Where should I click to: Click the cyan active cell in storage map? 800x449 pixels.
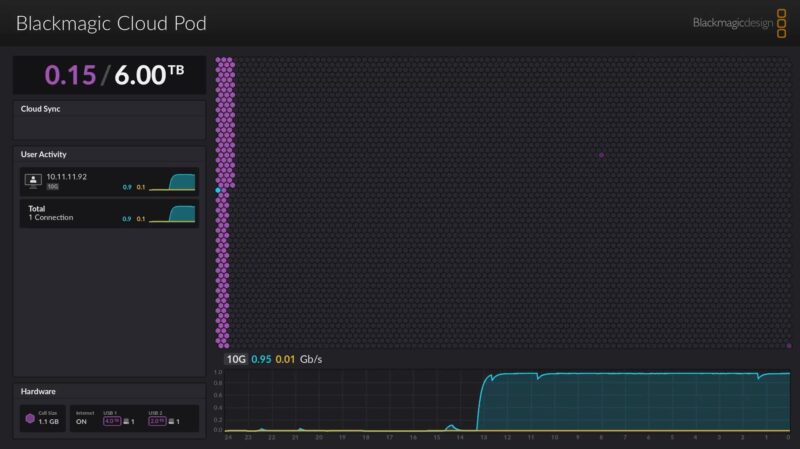[218, 190]
